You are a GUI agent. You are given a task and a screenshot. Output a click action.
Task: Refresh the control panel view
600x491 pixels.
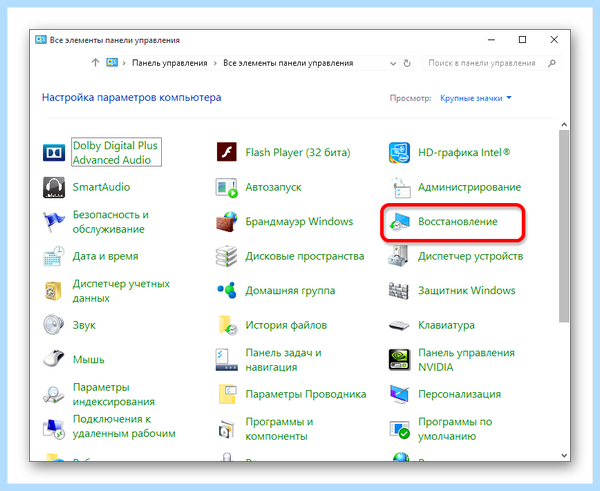407,63
